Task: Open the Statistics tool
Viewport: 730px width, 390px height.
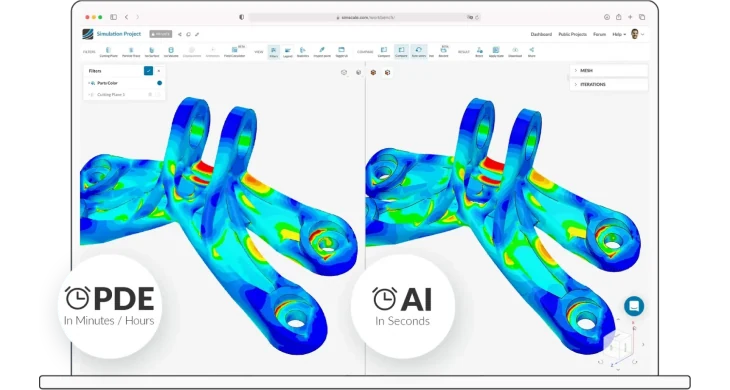Action: click(x=303, y=52)
